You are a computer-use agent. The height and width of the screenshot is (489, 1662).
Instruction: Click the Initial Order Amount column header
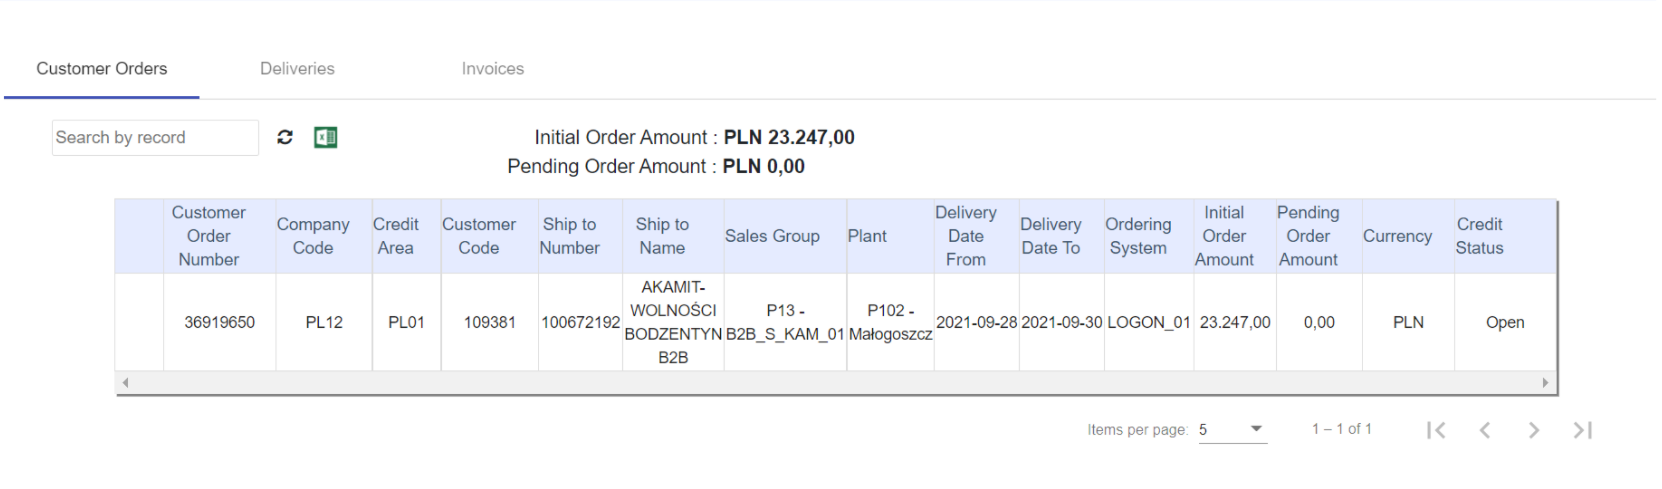pyautogui.click(x=1224, y=236)
